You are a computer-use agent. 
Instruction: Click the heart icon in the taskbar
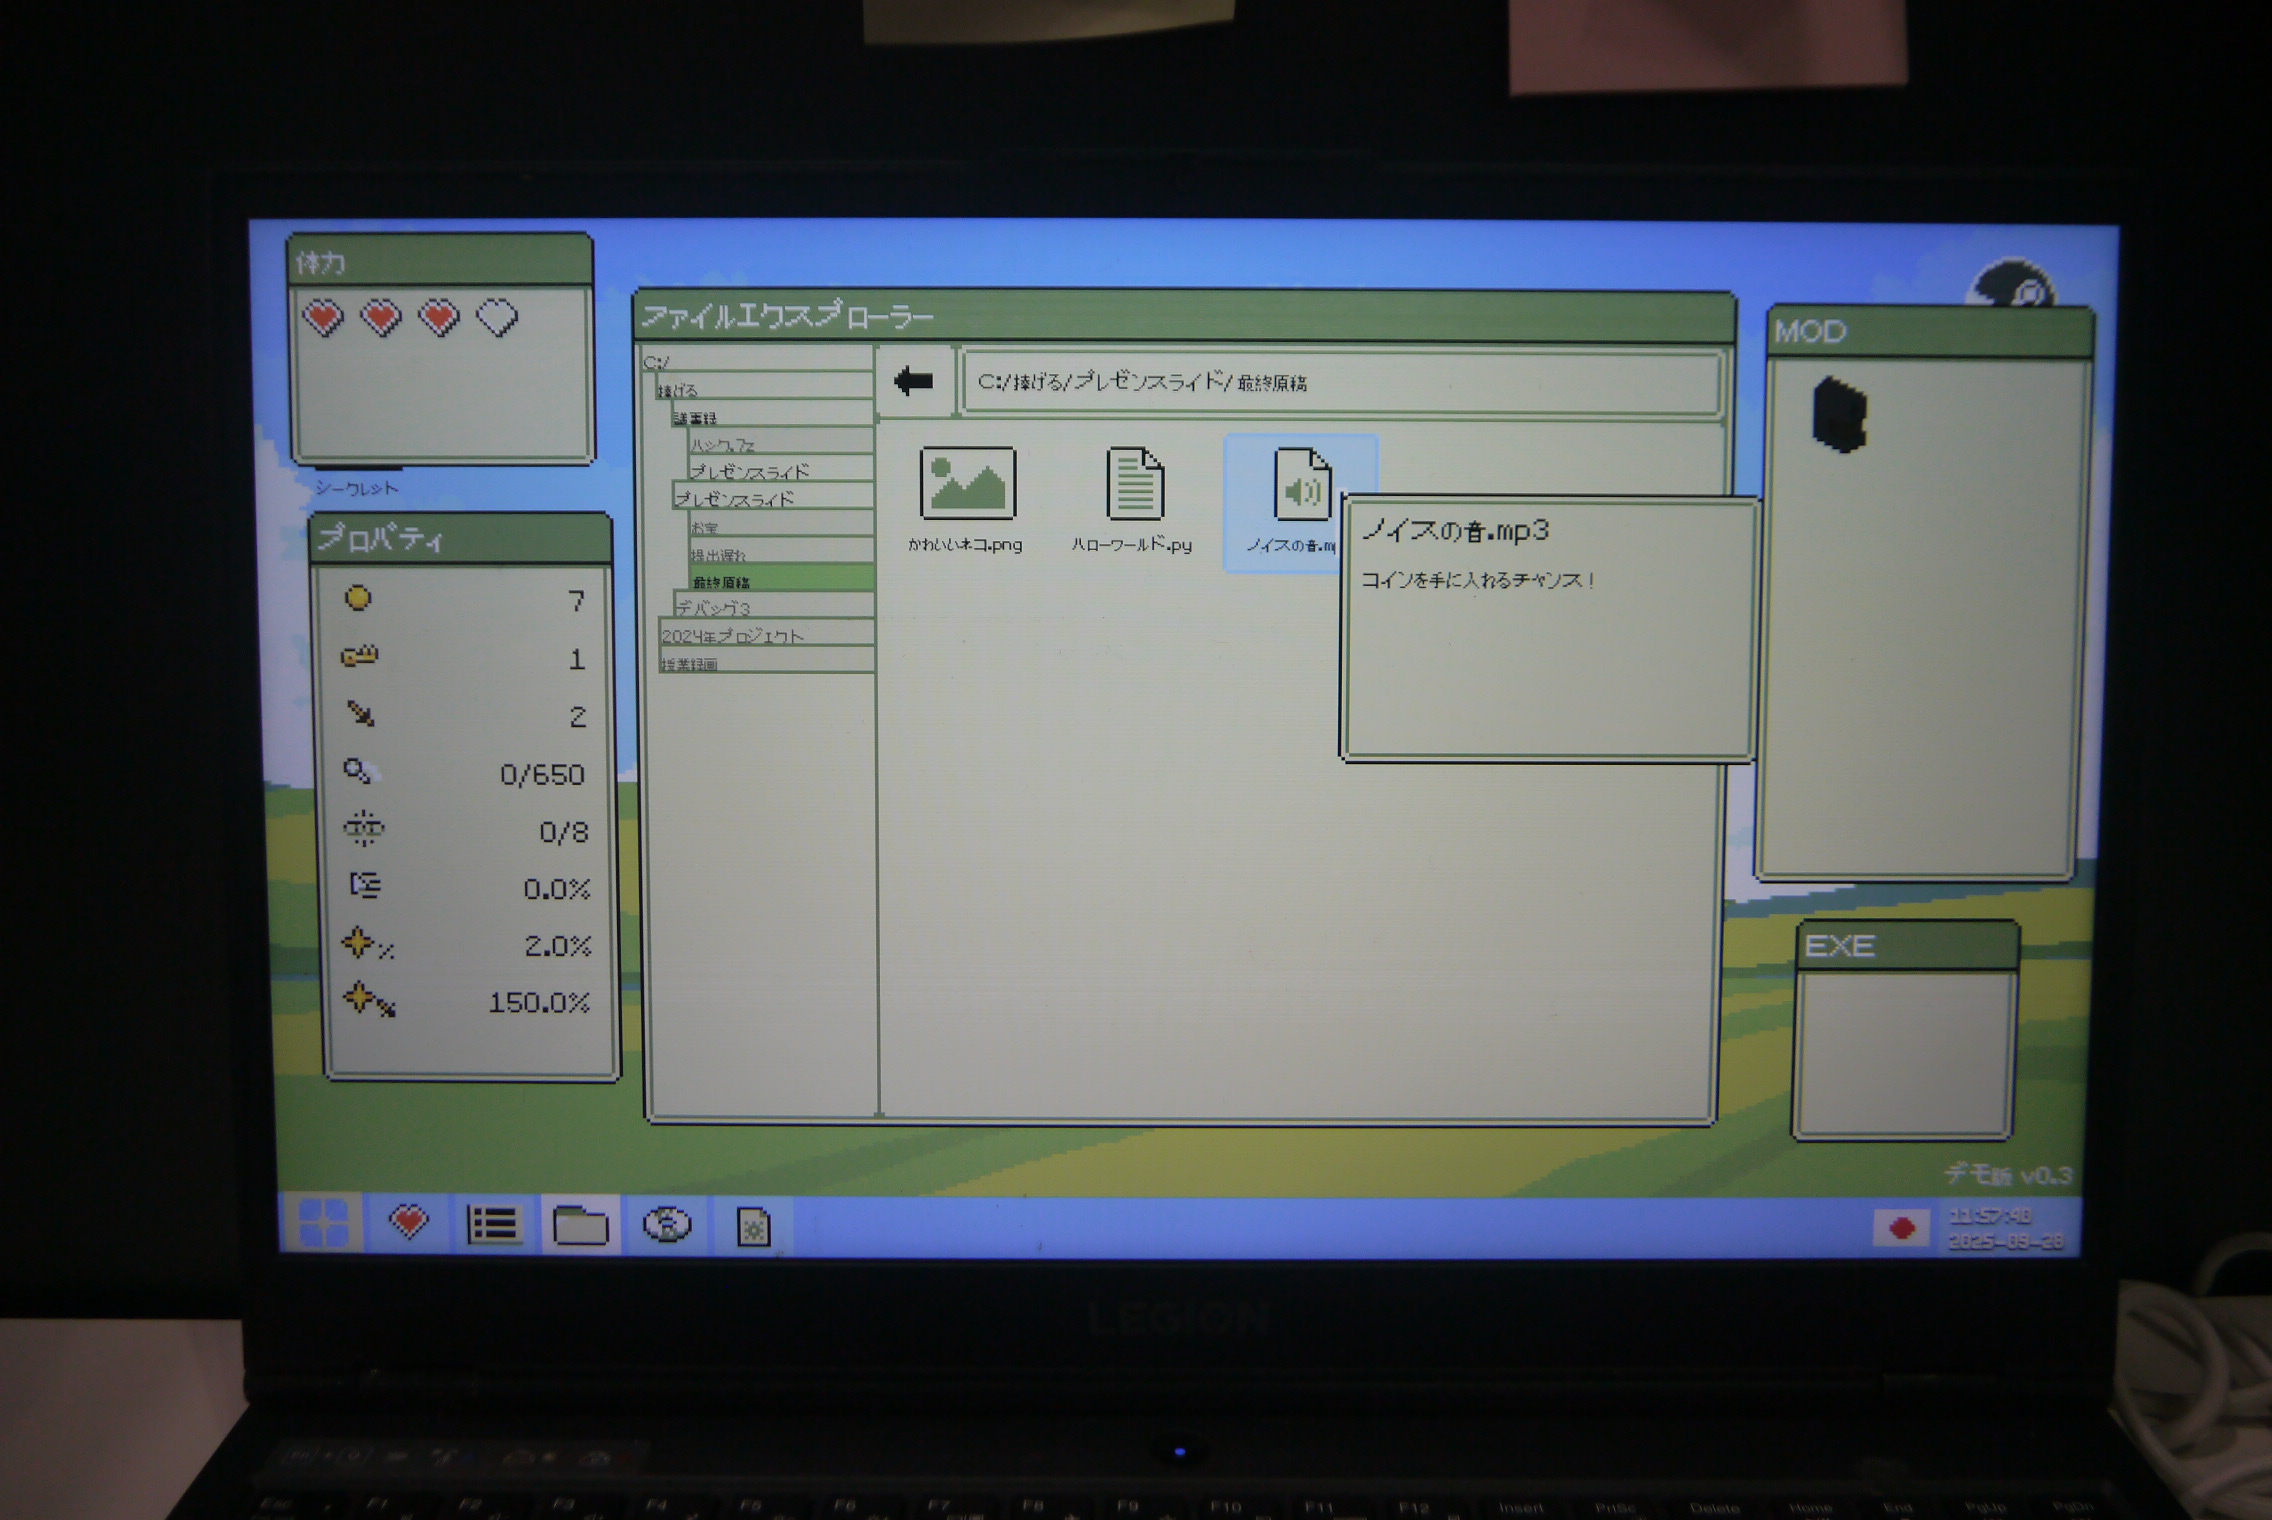(x=408, y=1223)
